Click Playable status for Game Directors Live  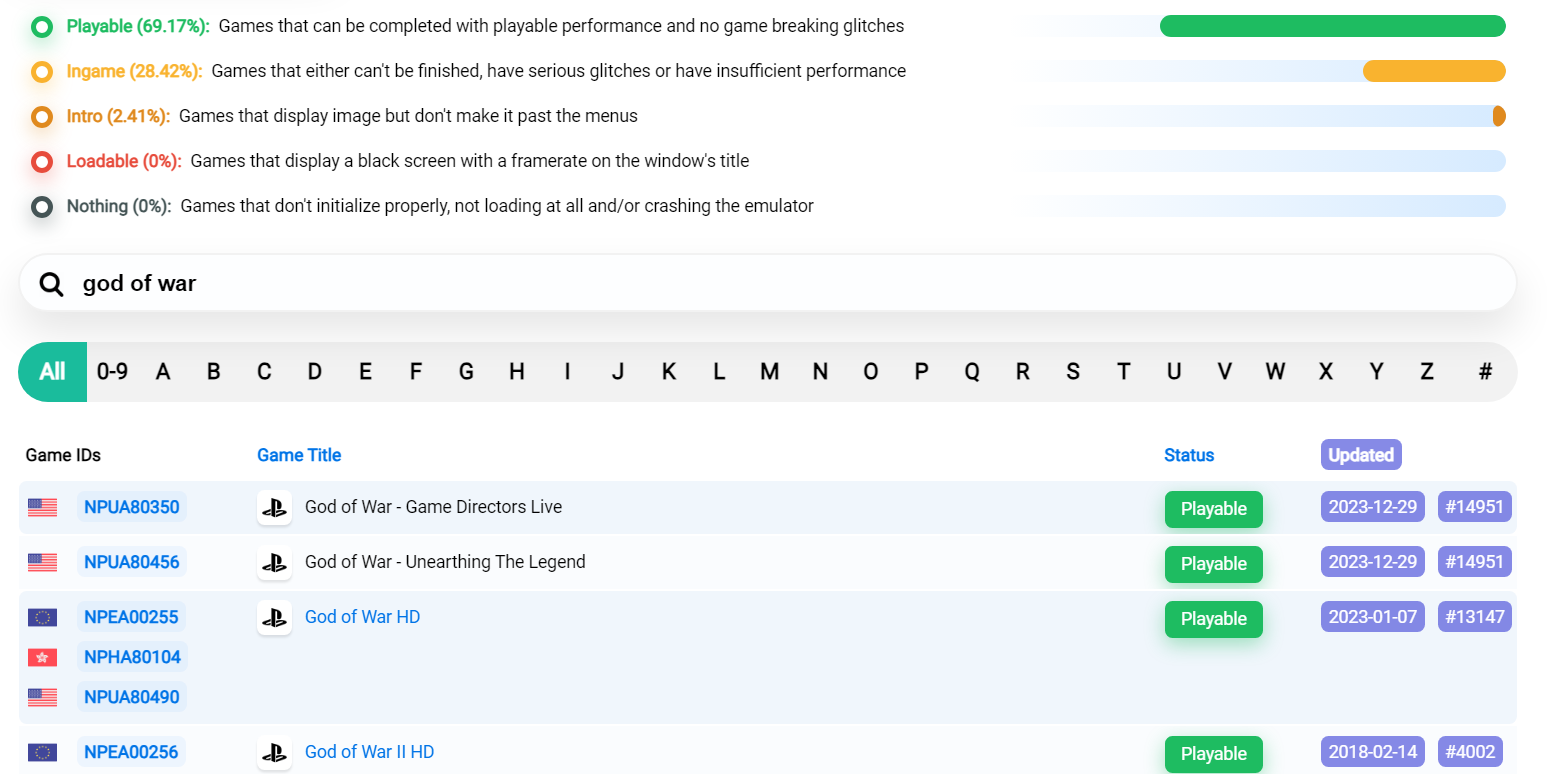pos(1214,509)
